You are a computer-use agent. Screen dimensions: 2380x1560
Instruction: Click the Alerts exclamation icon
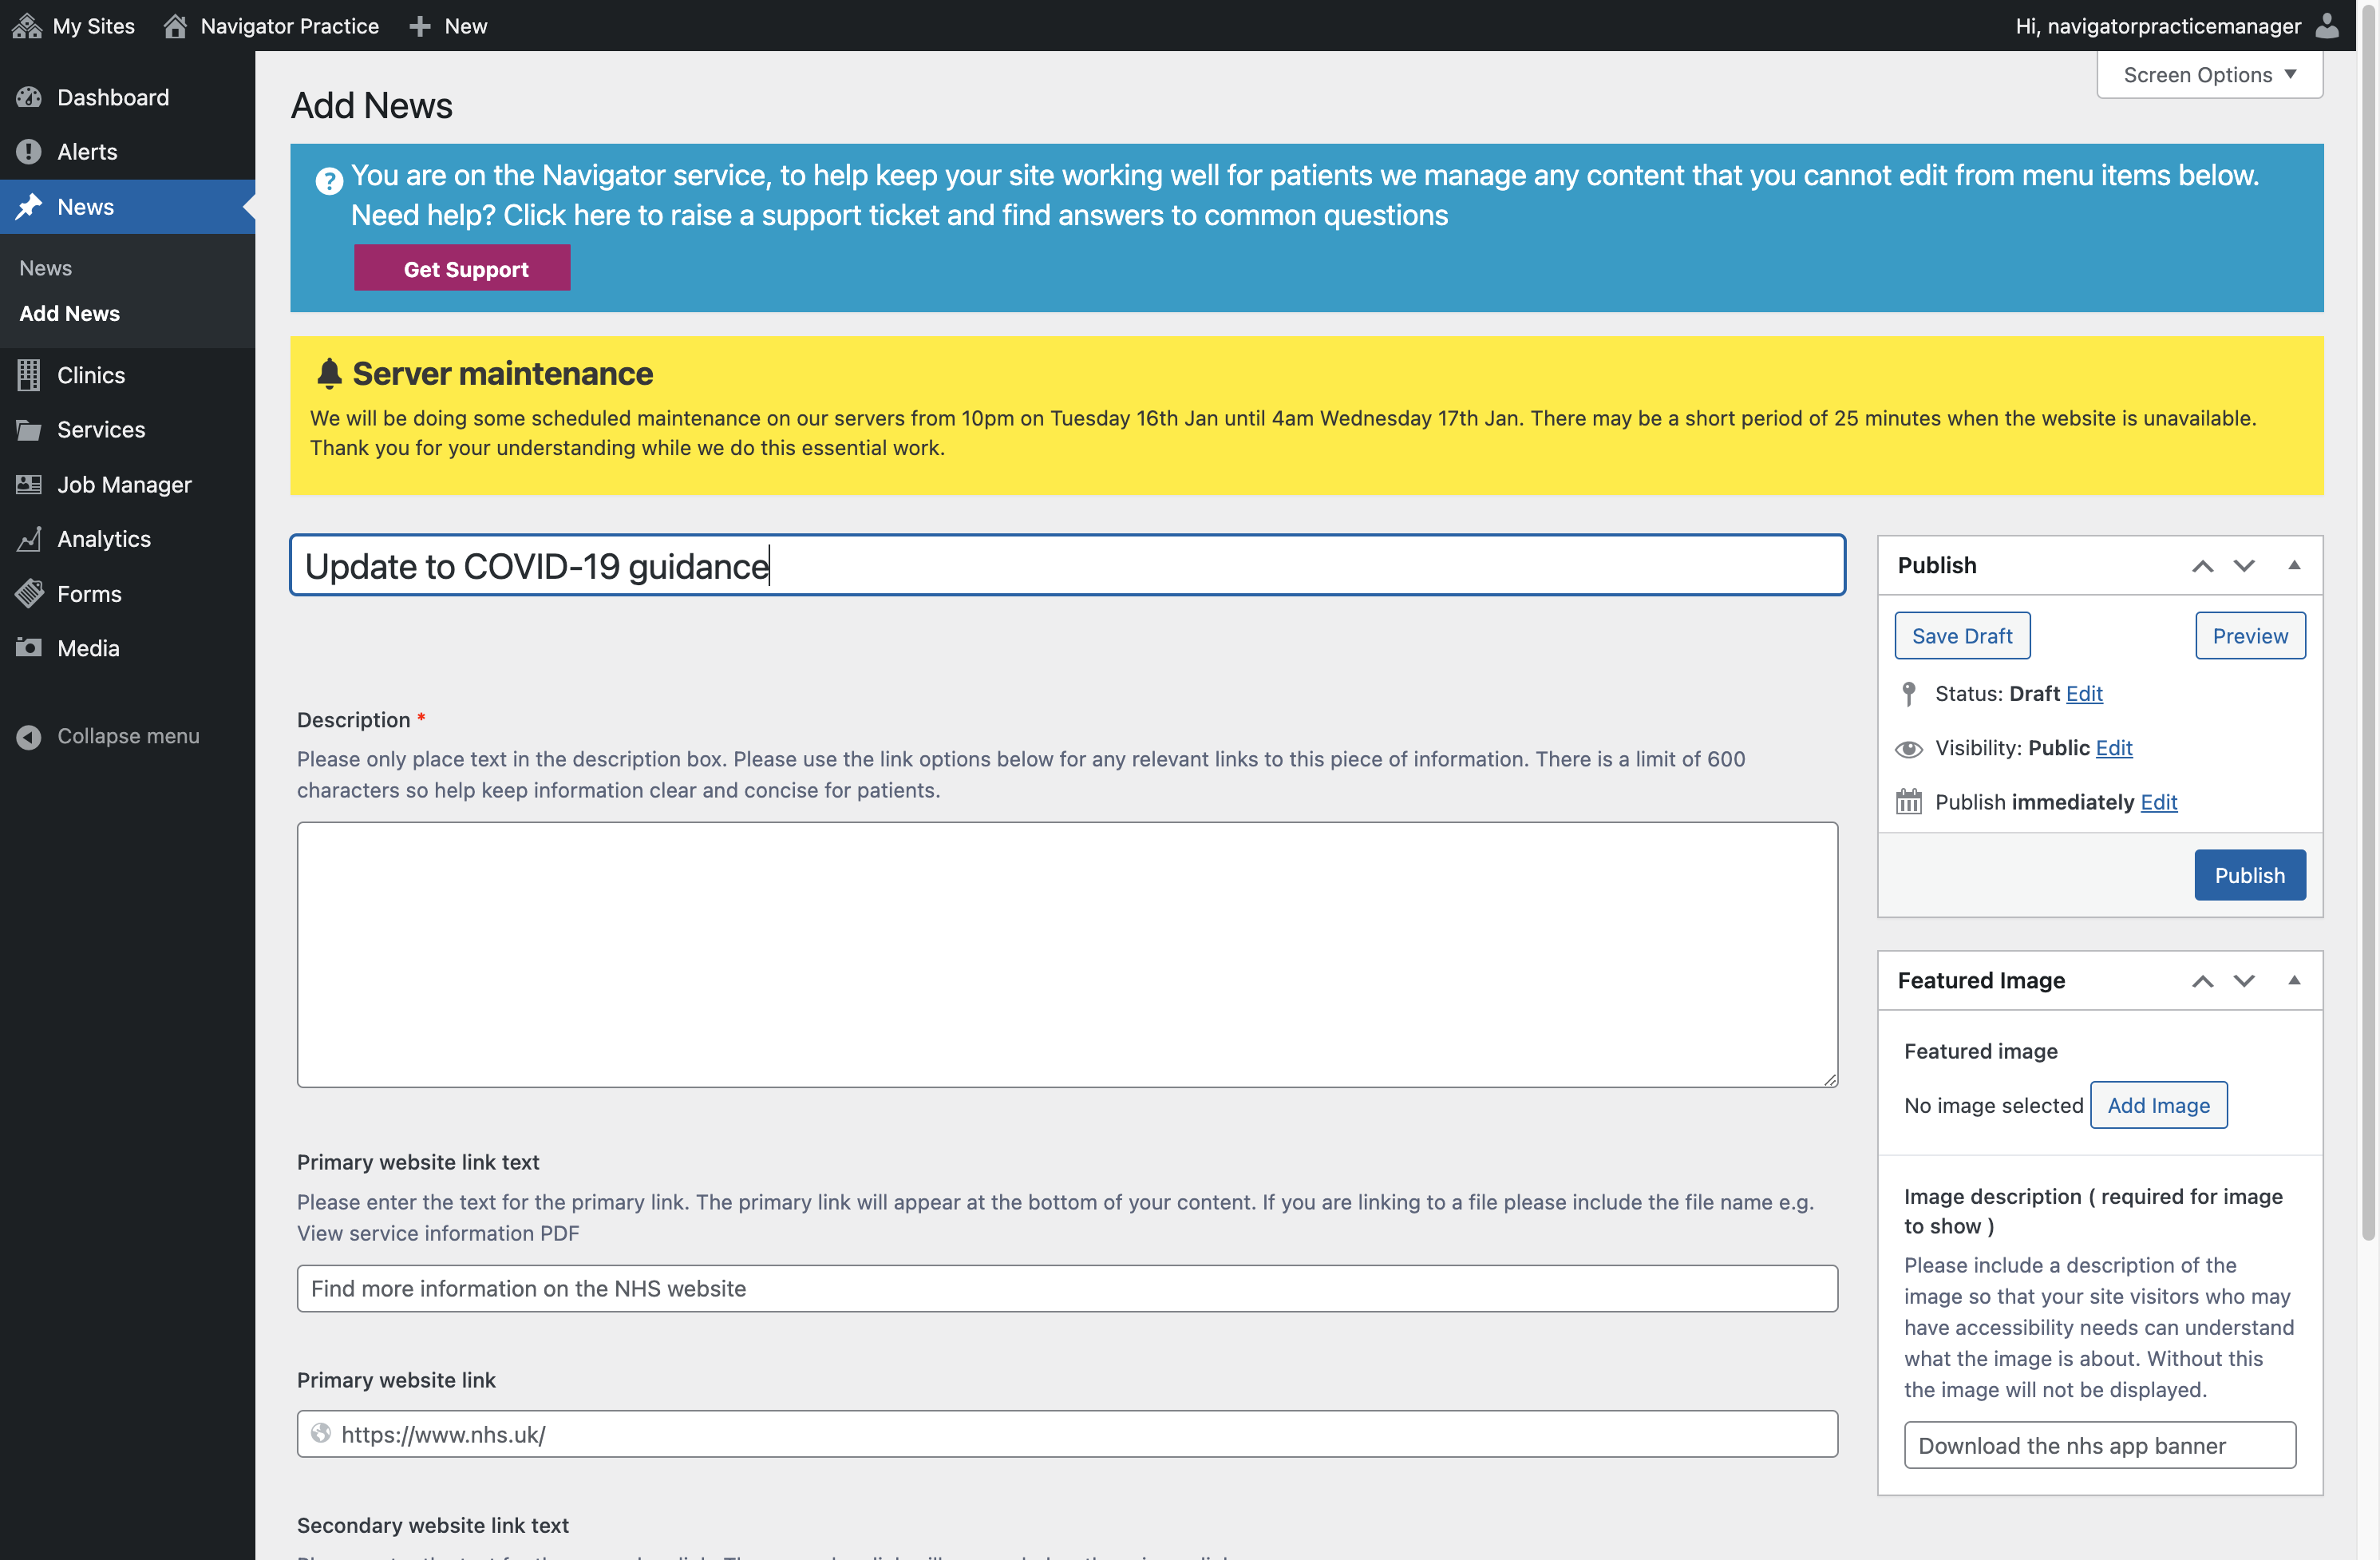click(29, 152)
